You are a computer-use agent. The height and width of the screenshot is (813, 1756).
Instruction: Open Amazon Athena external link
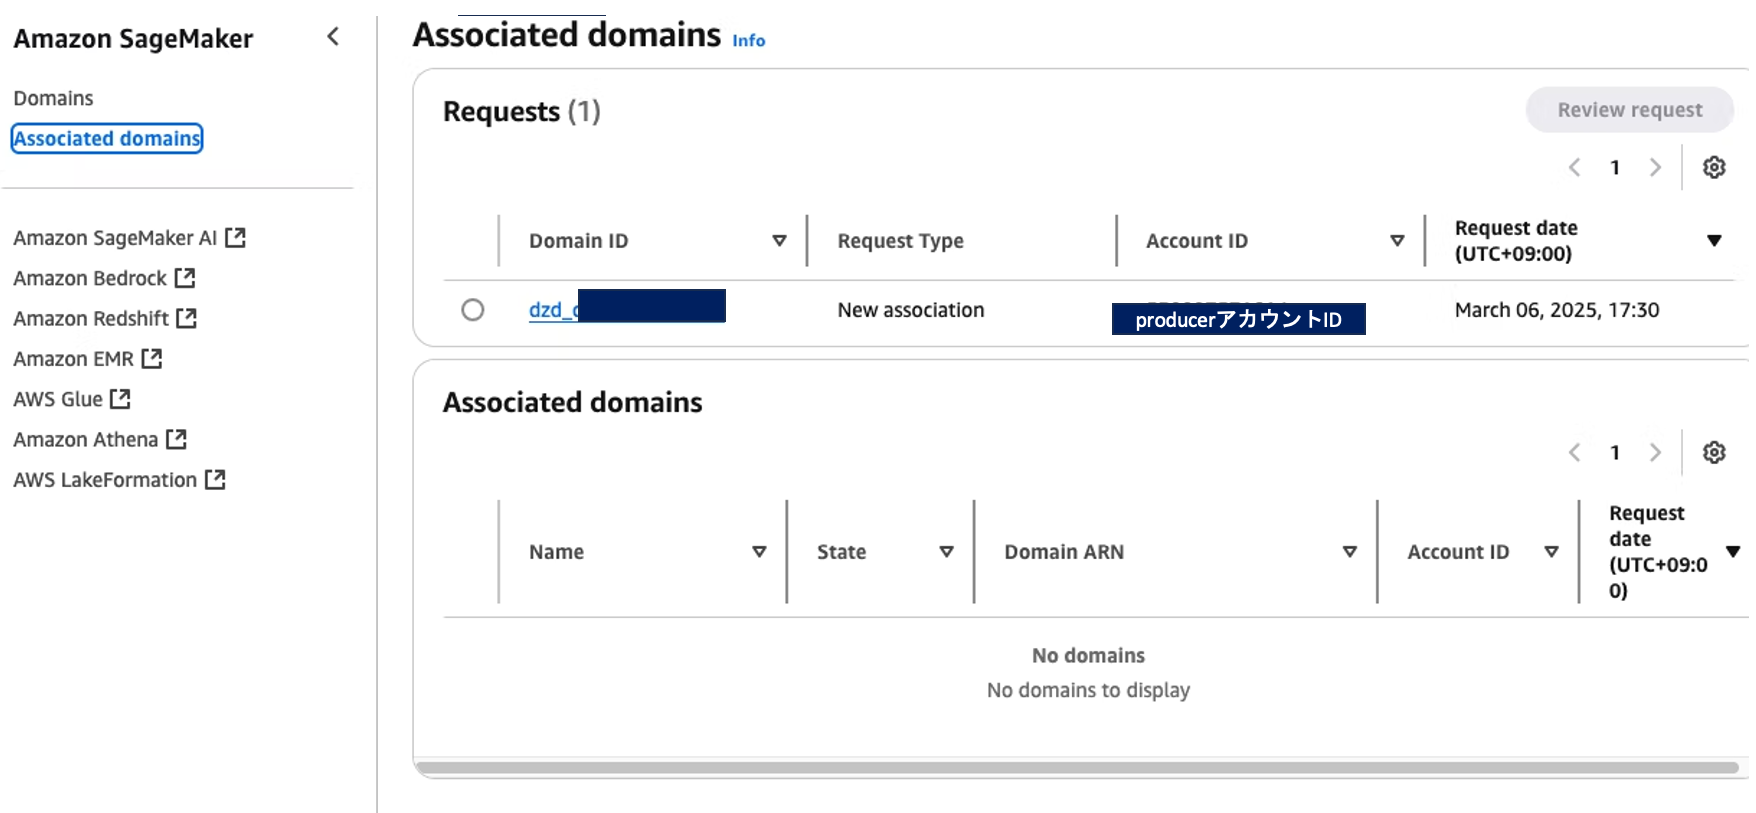coord(100,439)
